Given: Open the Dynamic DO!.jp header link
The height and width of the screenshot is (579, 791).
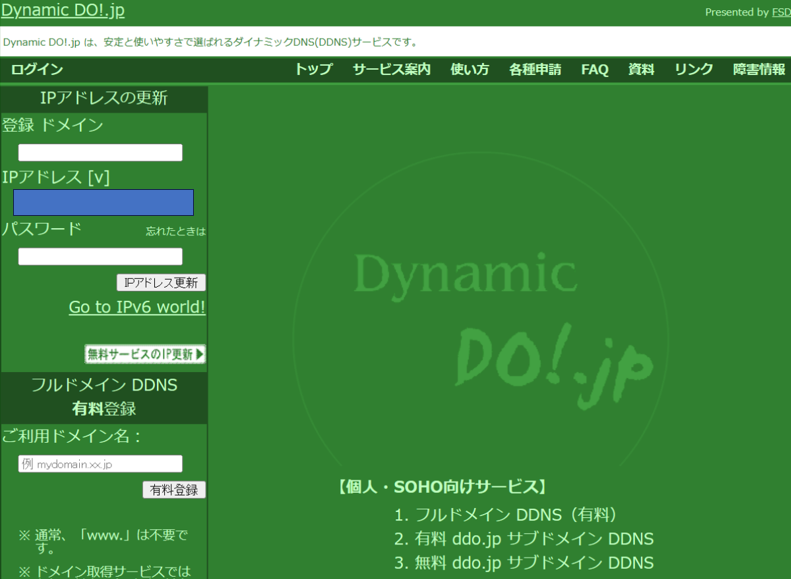Looking at the screenshot, I should [63, 10].
